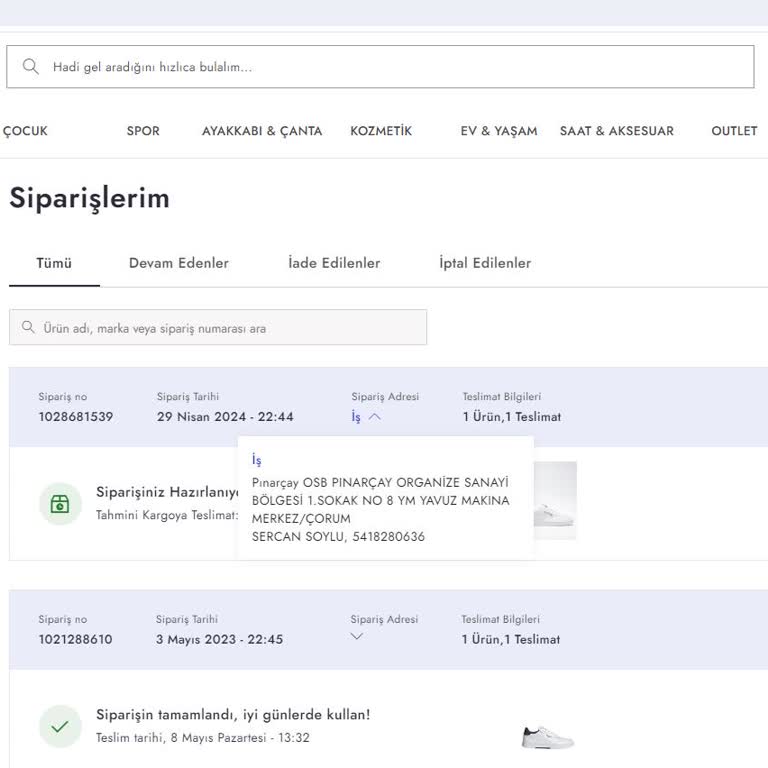768x768 pixels.
Task: Select the Tümü orders tab
Action: point(54,263)
